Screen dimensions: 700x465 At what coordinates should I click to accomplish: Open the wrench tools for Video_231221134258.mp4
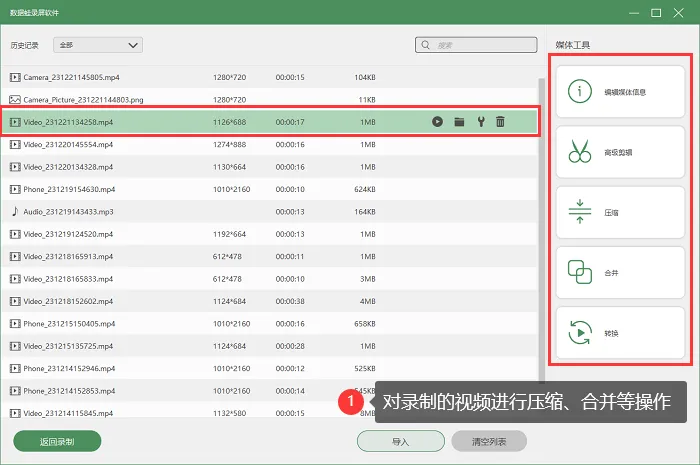pyautogui.click(x=481, y=121)
